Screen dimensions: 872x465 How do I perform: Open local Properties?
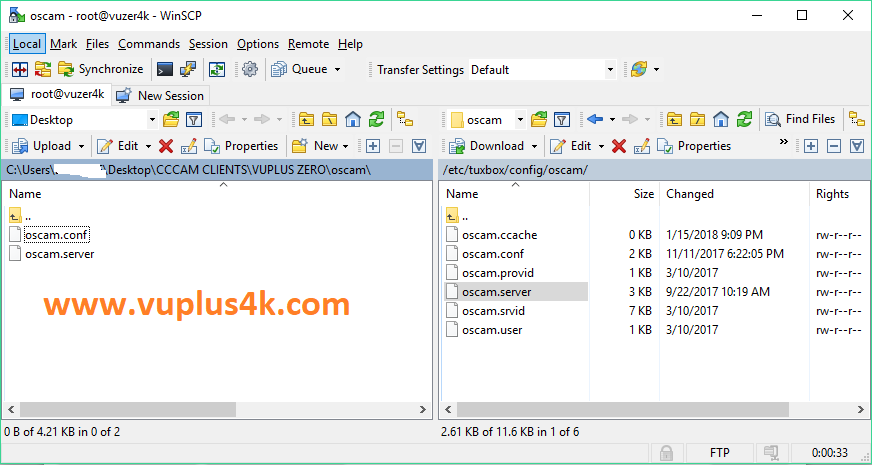click(241, 146)
